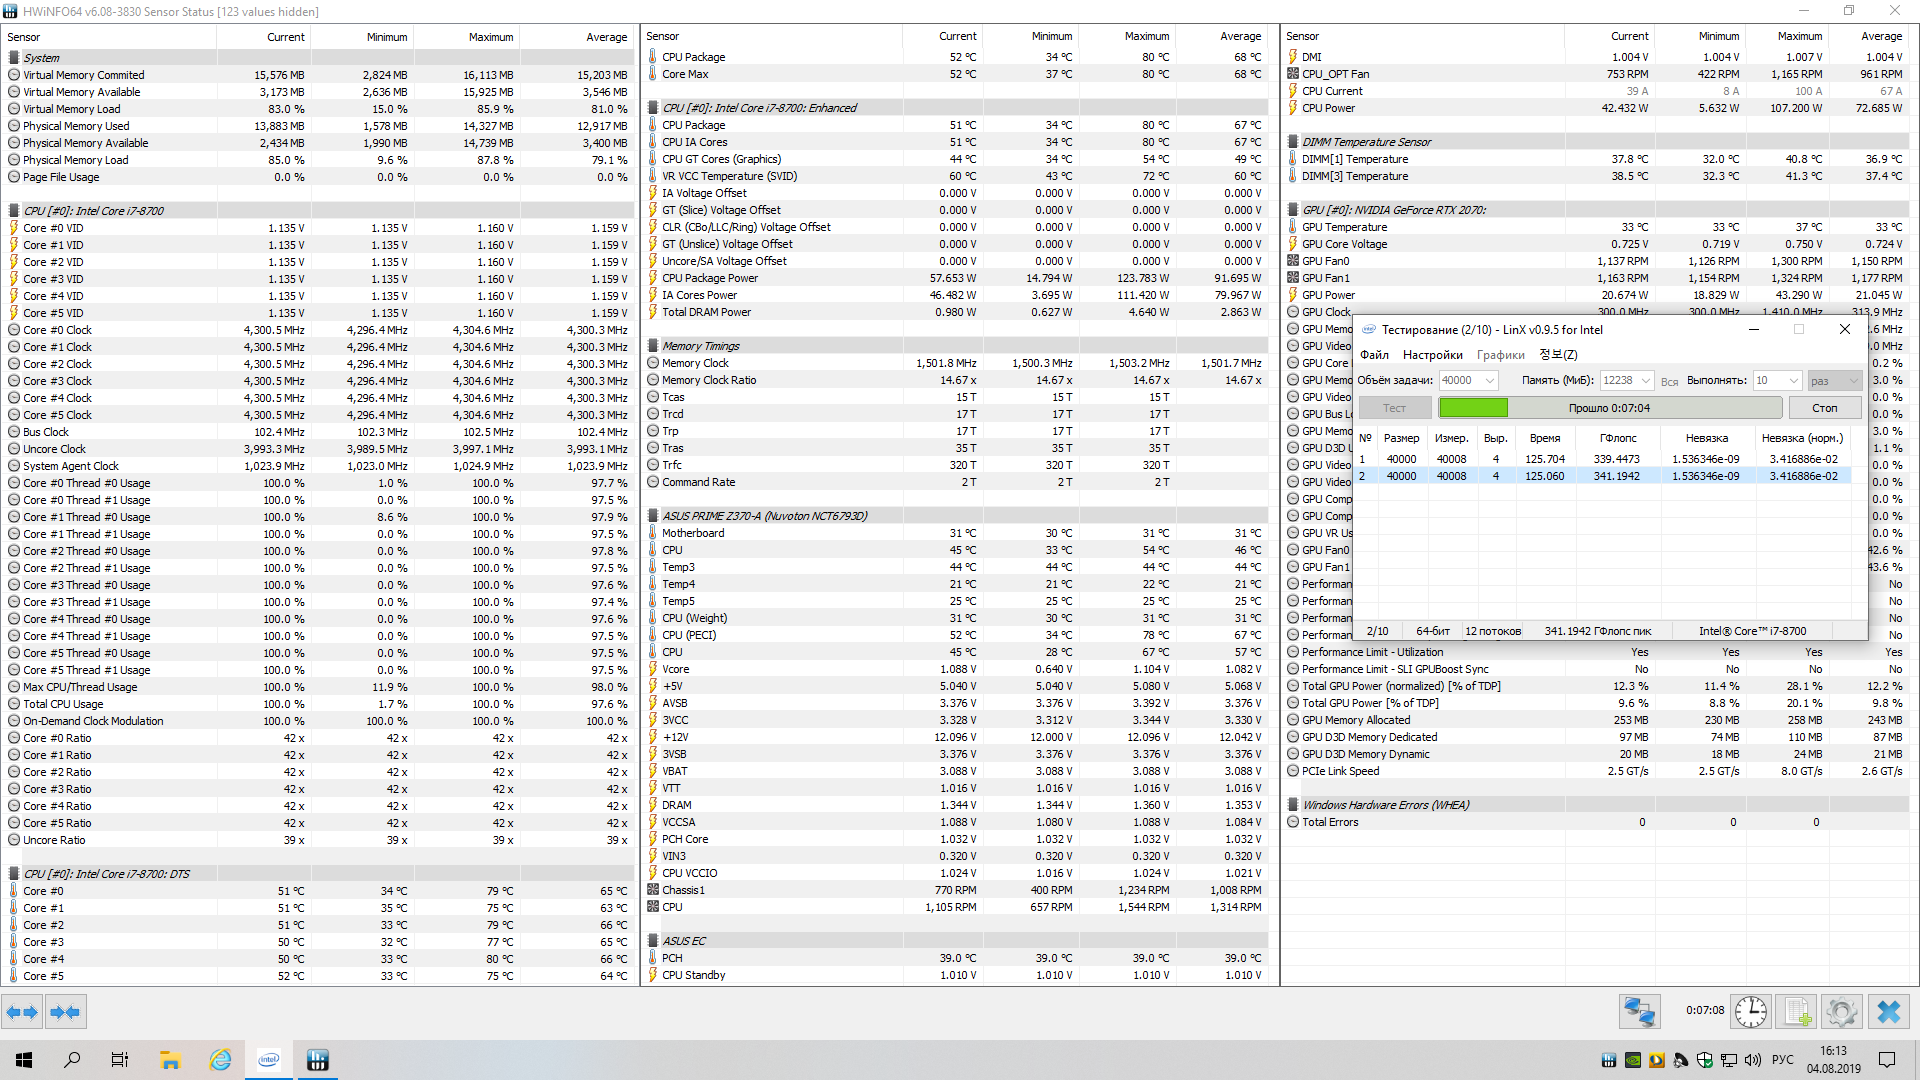Open sensor settings gear icon
Viewport: 1920px width, 1080px height.
[x=1841, y=1012]
